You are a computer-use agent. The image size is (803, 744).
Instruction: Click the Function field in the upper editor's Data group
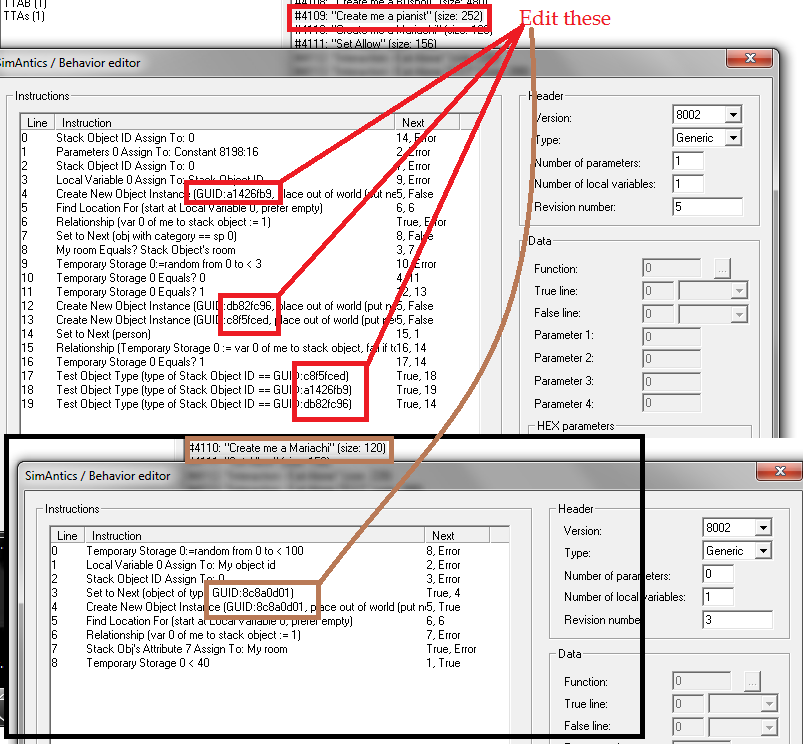coord(671,268)
